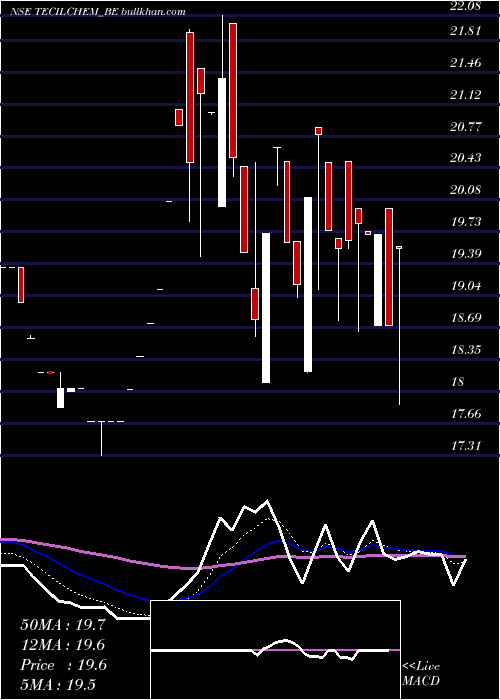
Task: Click the 5MA : 19.5 reading
Action: [x=58, y=684]
